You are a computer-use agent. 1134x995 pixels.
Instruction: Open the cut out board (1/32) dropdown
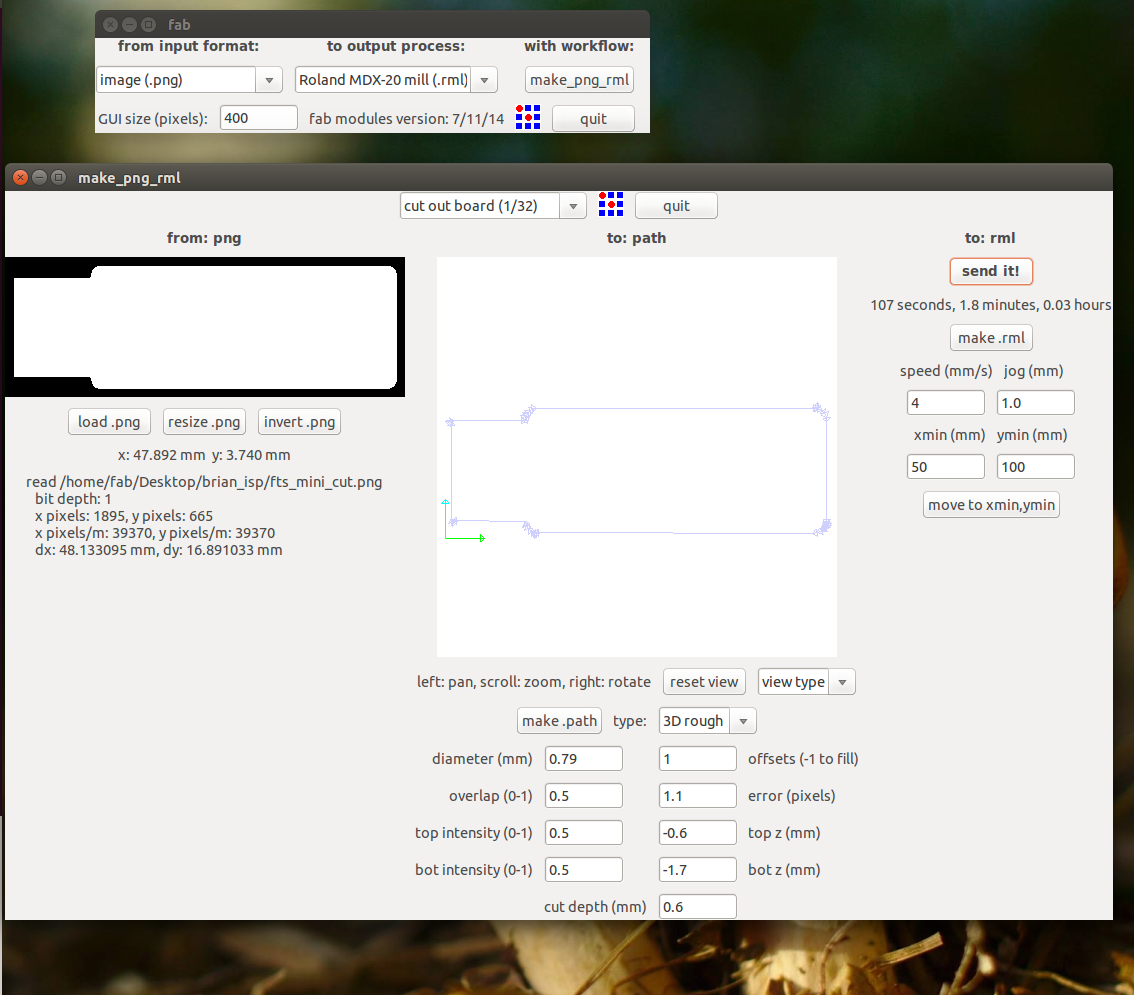tap(492, 206)
